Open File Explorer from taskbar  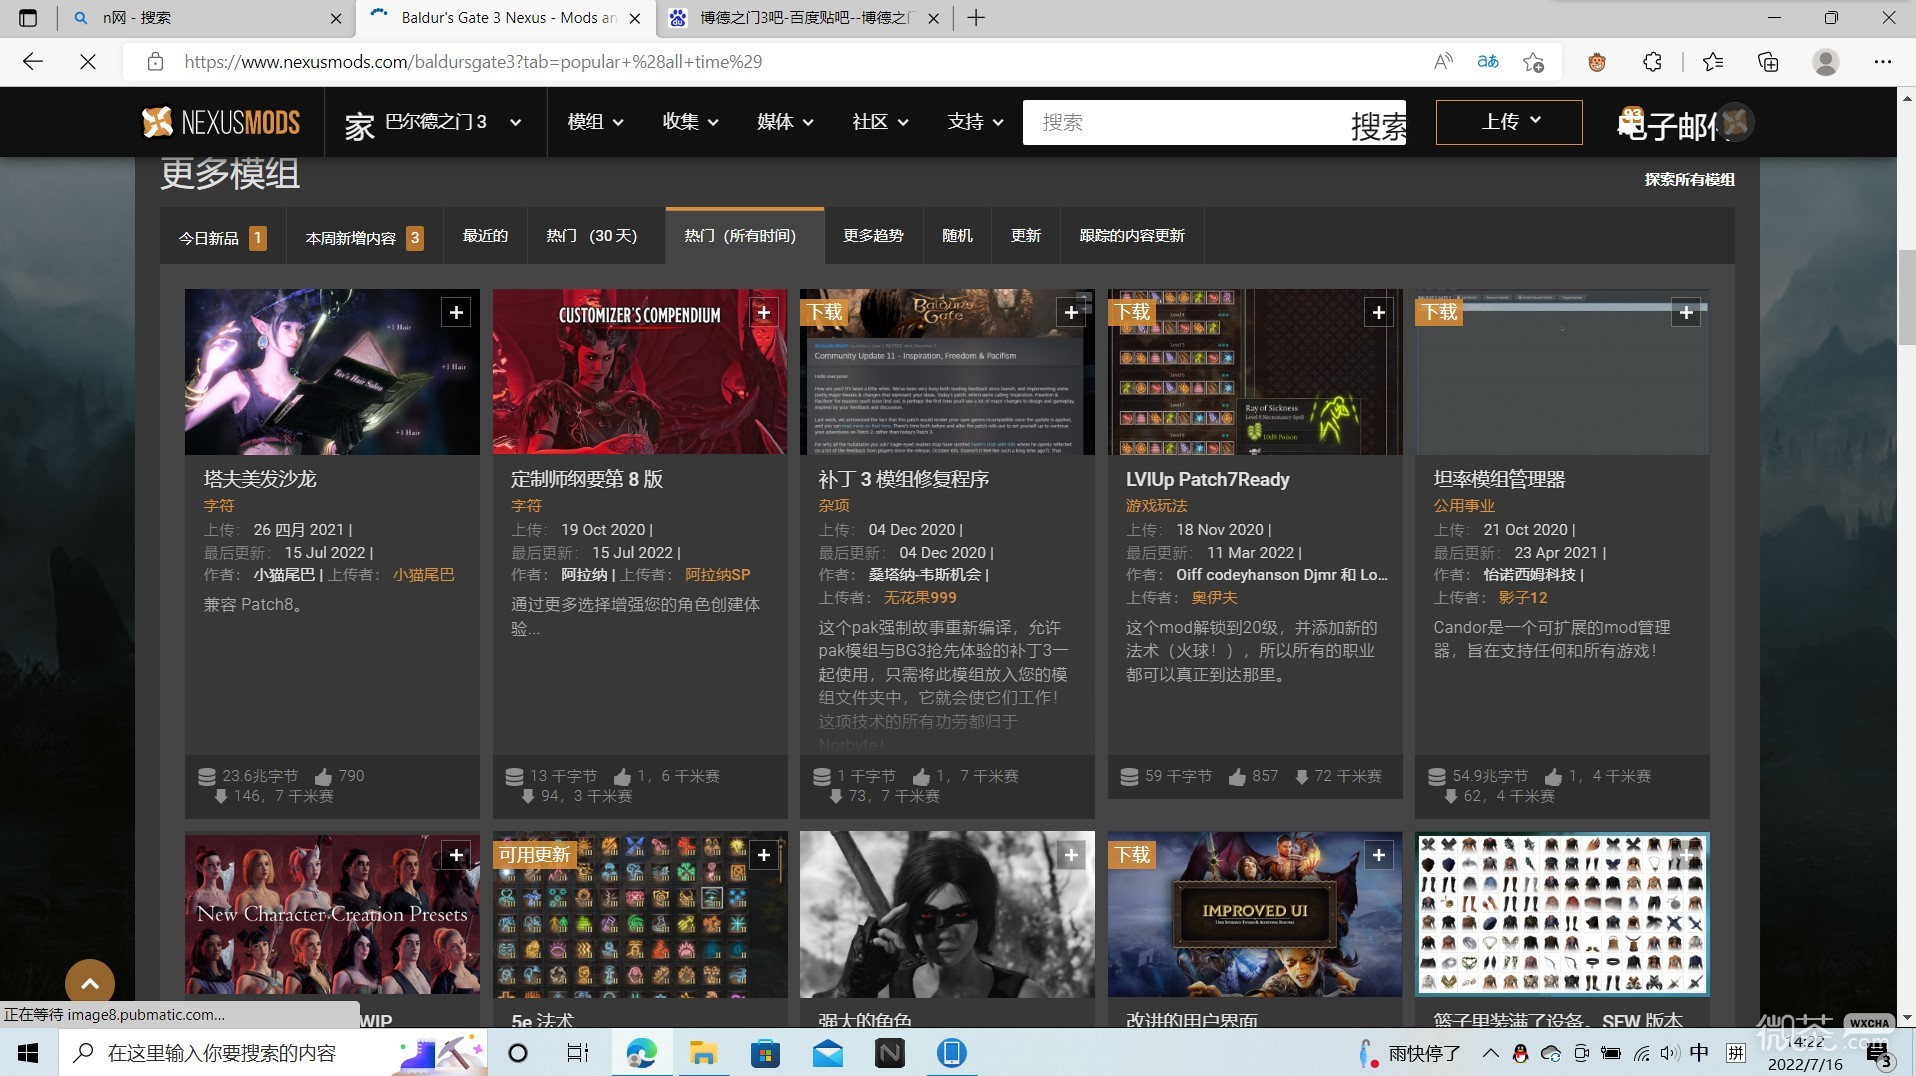coord(703,1053)
